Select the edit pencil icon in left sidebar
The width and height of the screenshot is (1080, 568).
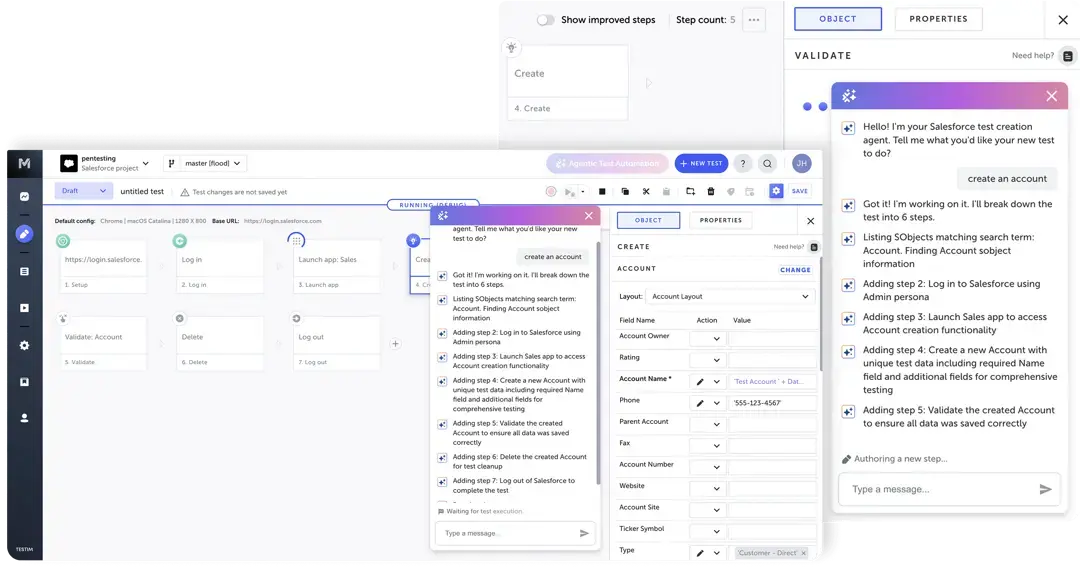coord(24,234)
